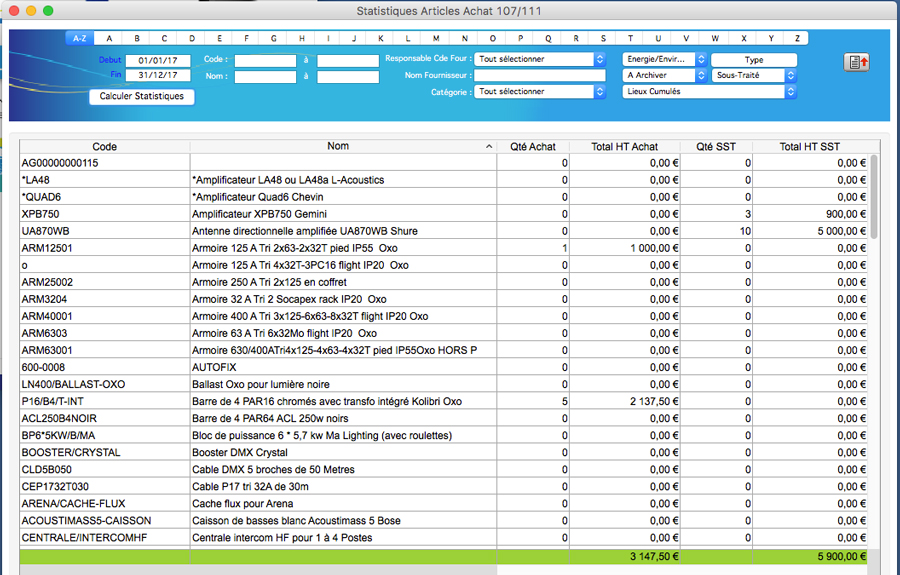
Task: Sort by Qté SST column header
Action: [716, 147]
